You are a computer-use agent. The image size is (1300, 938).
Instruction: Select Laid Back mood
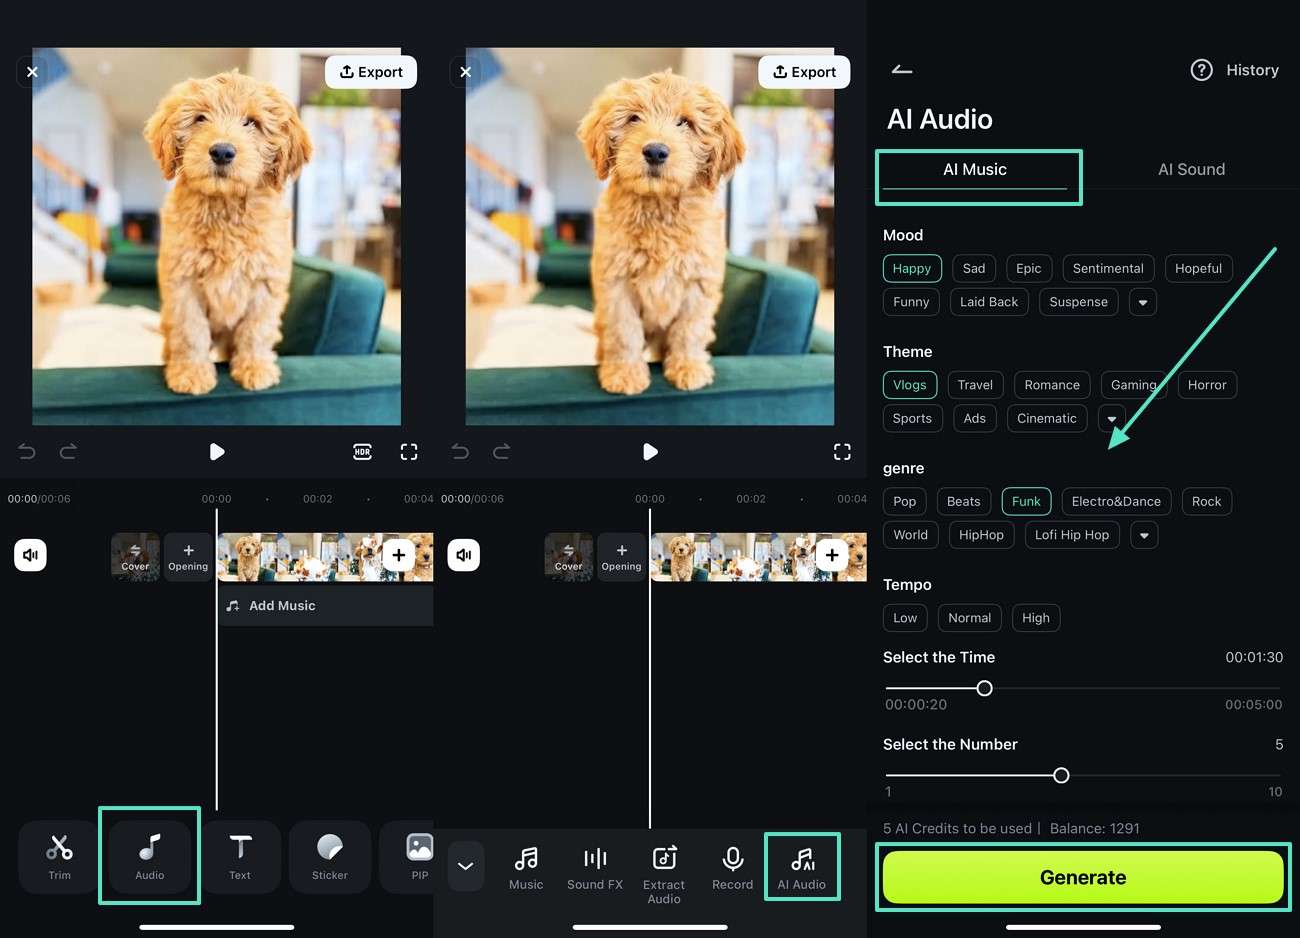tap(989, 302)
